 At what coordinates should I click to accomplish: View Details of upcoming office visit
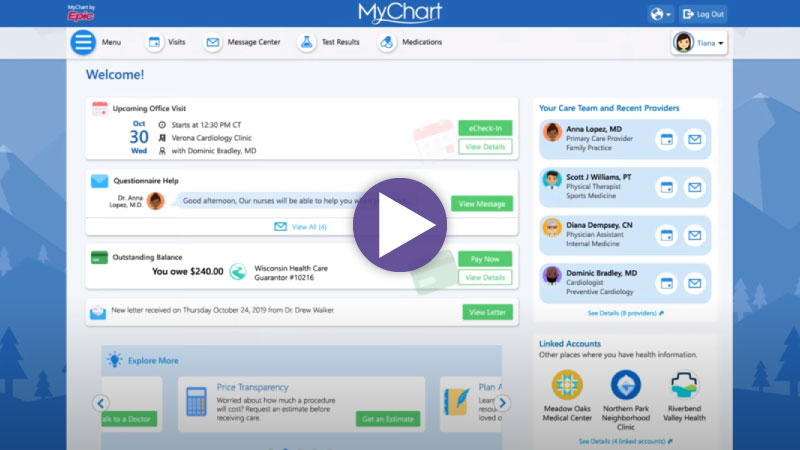(485, 147)
